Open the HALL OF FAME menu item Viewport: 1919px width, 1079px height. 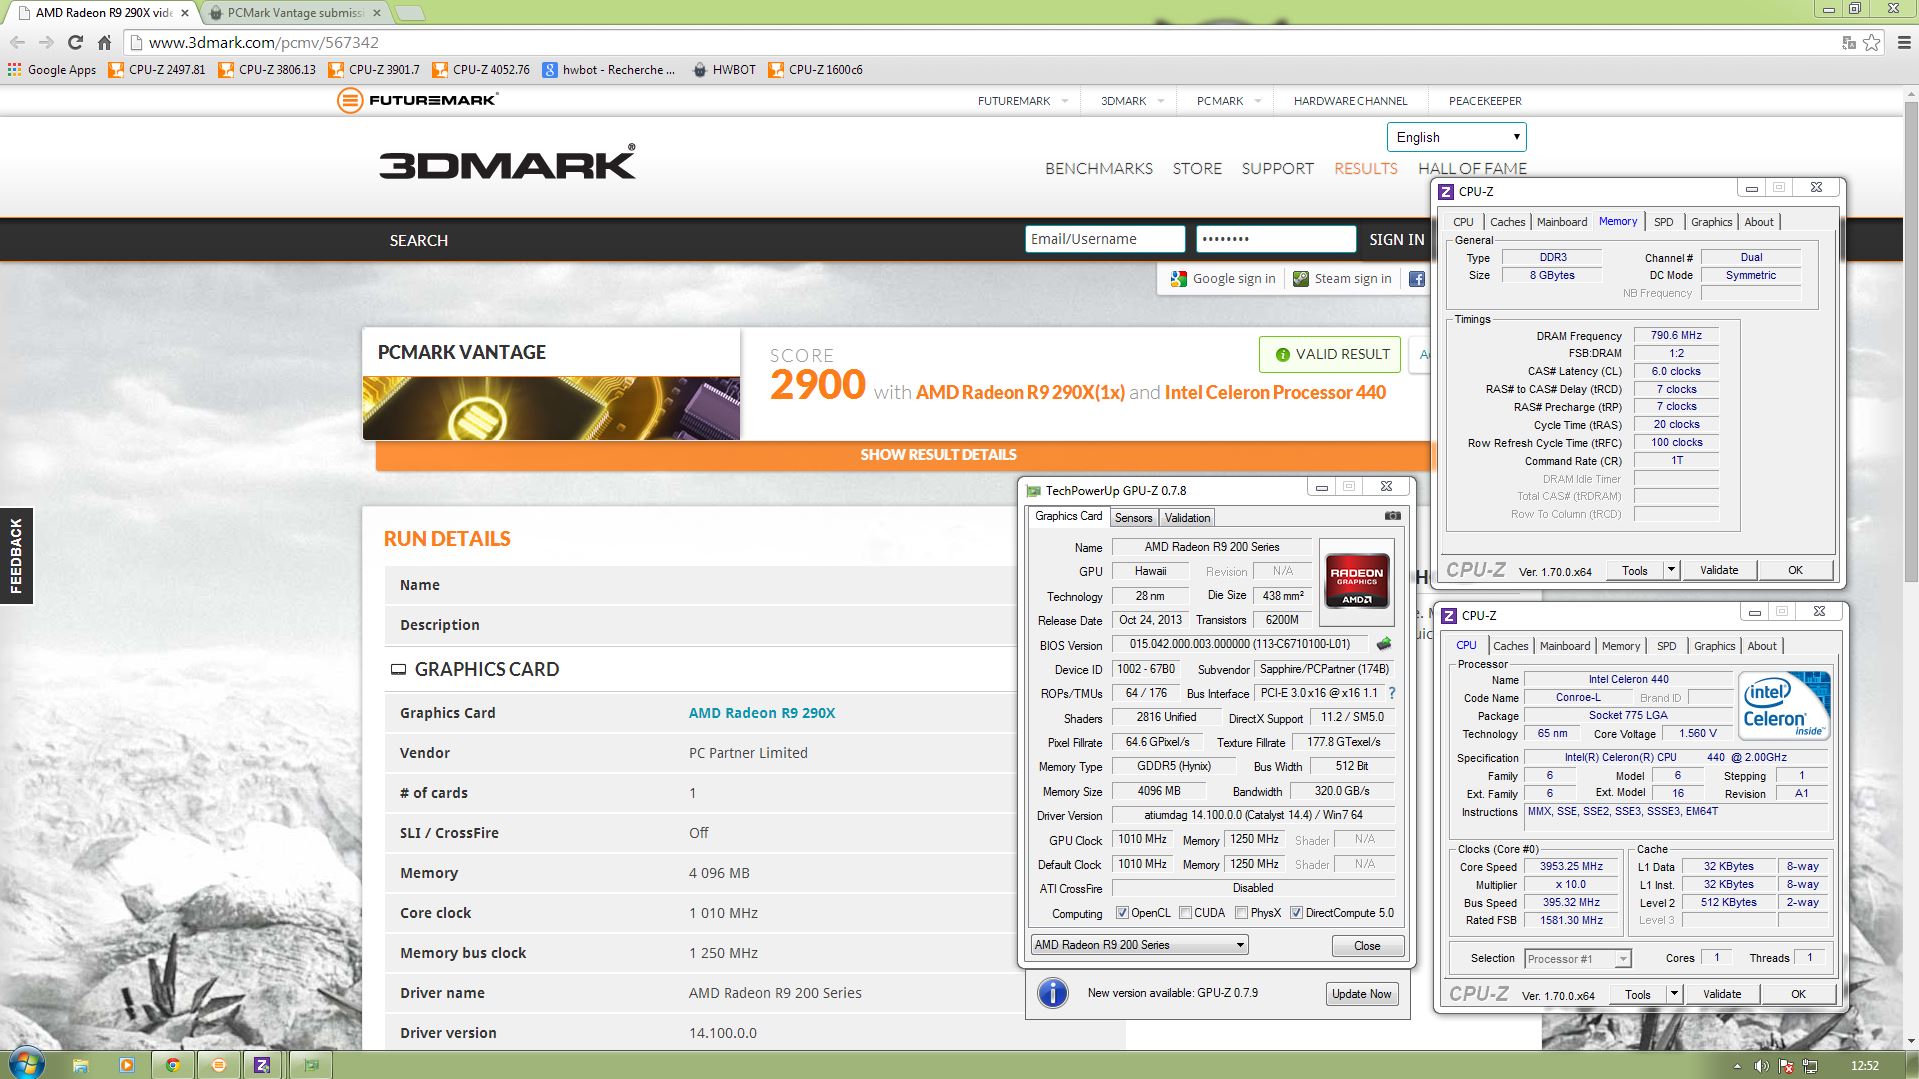click(x=1472, y=168)
